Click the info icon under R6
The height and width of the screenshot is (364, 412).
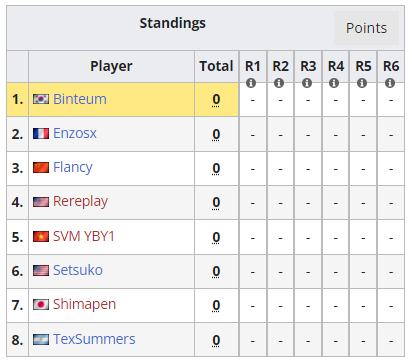390,83
